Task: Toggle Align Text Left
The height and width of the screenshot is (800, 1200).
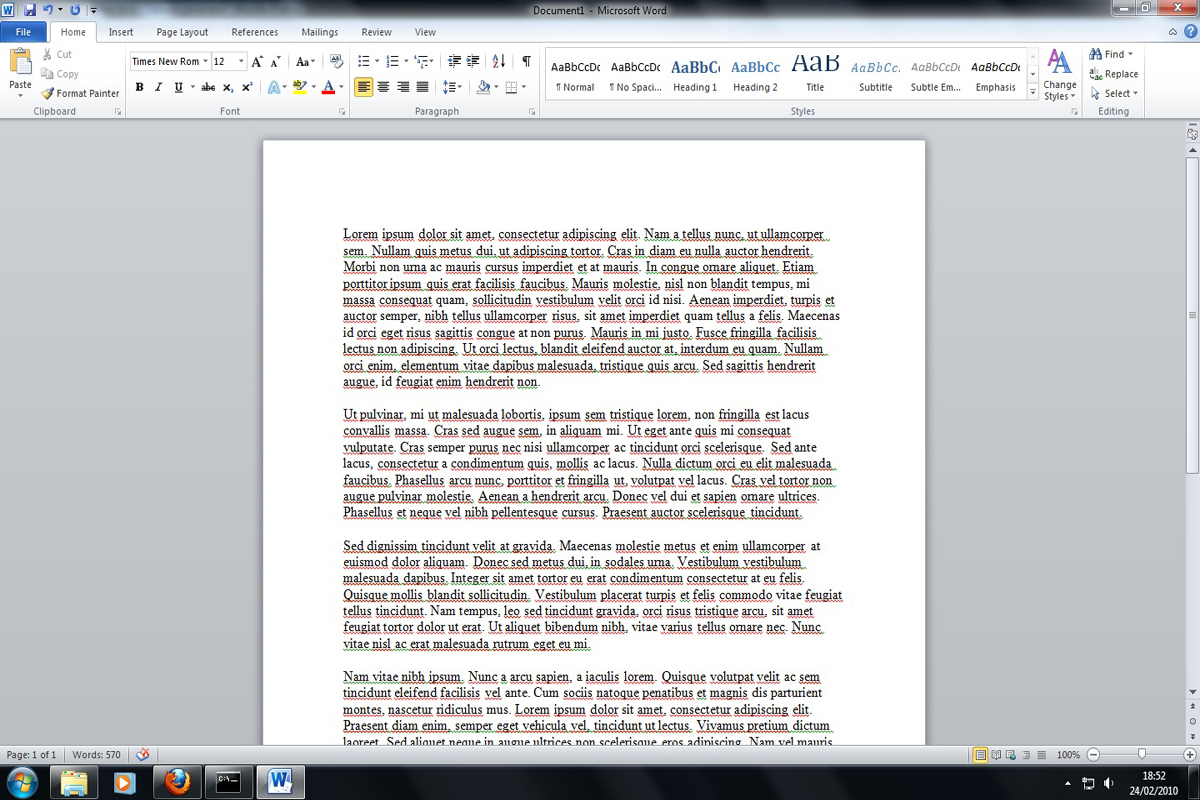Action: (x=364, y=87)
